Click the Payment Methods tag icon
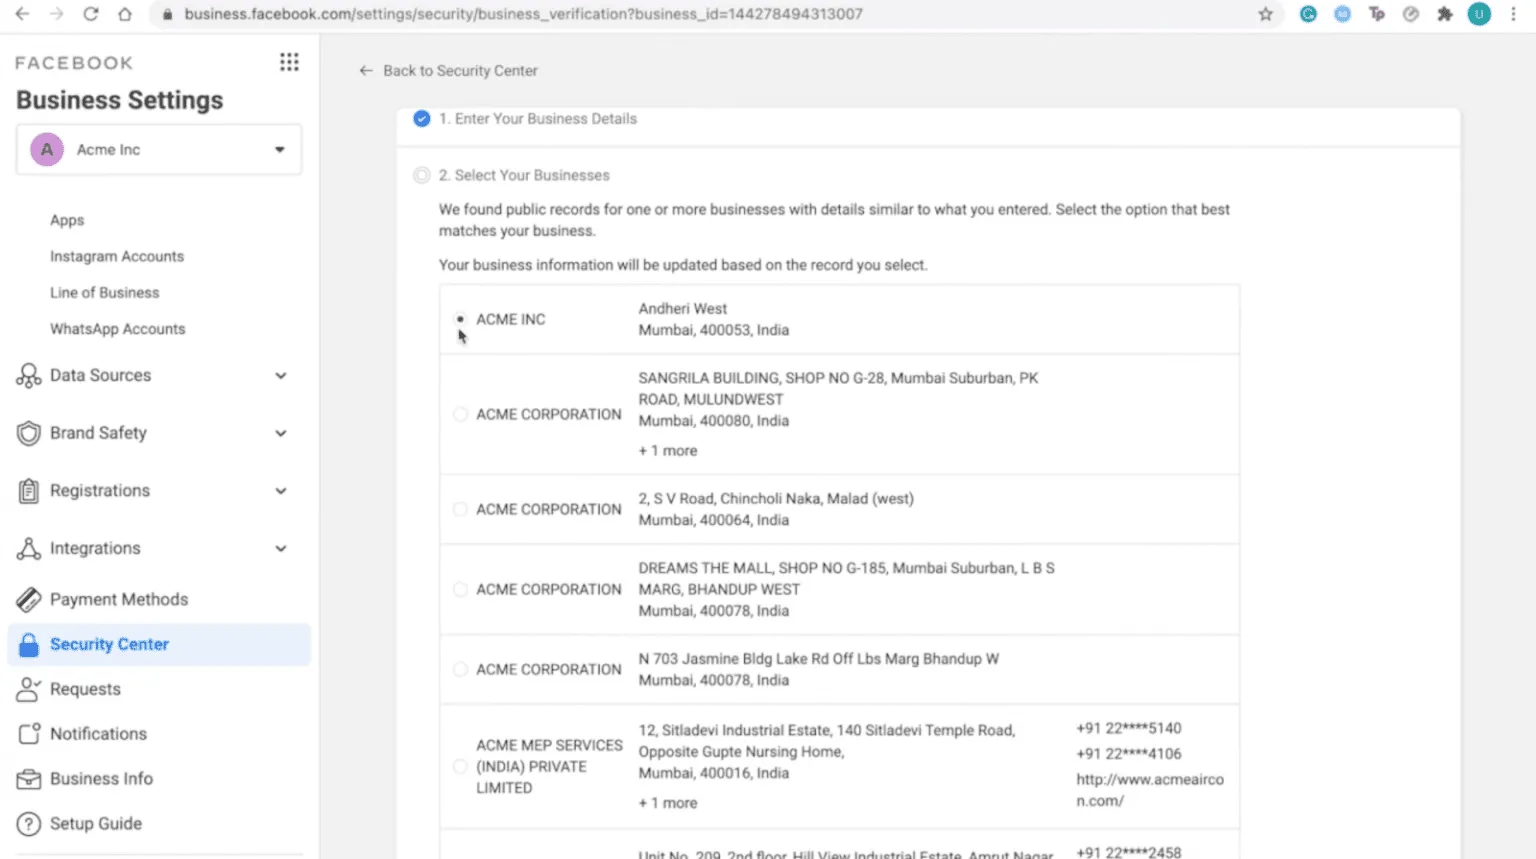 coord(28,598)
